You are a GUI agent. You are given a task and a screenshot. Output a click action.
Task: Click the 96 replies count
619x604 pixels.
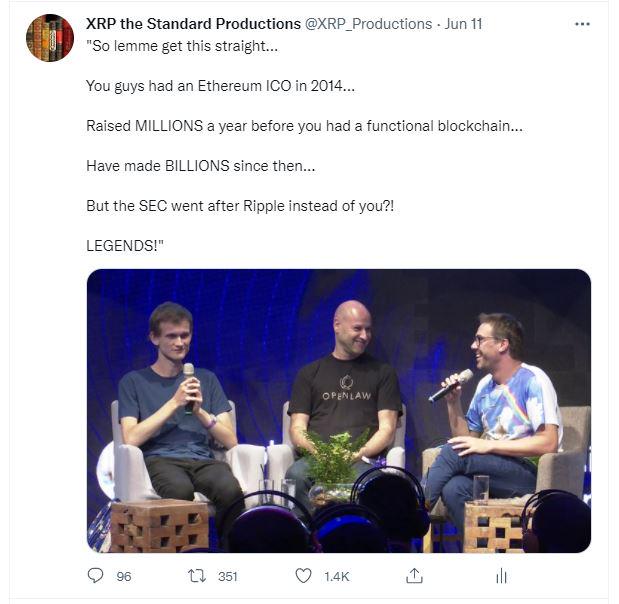tap(124, 577)
